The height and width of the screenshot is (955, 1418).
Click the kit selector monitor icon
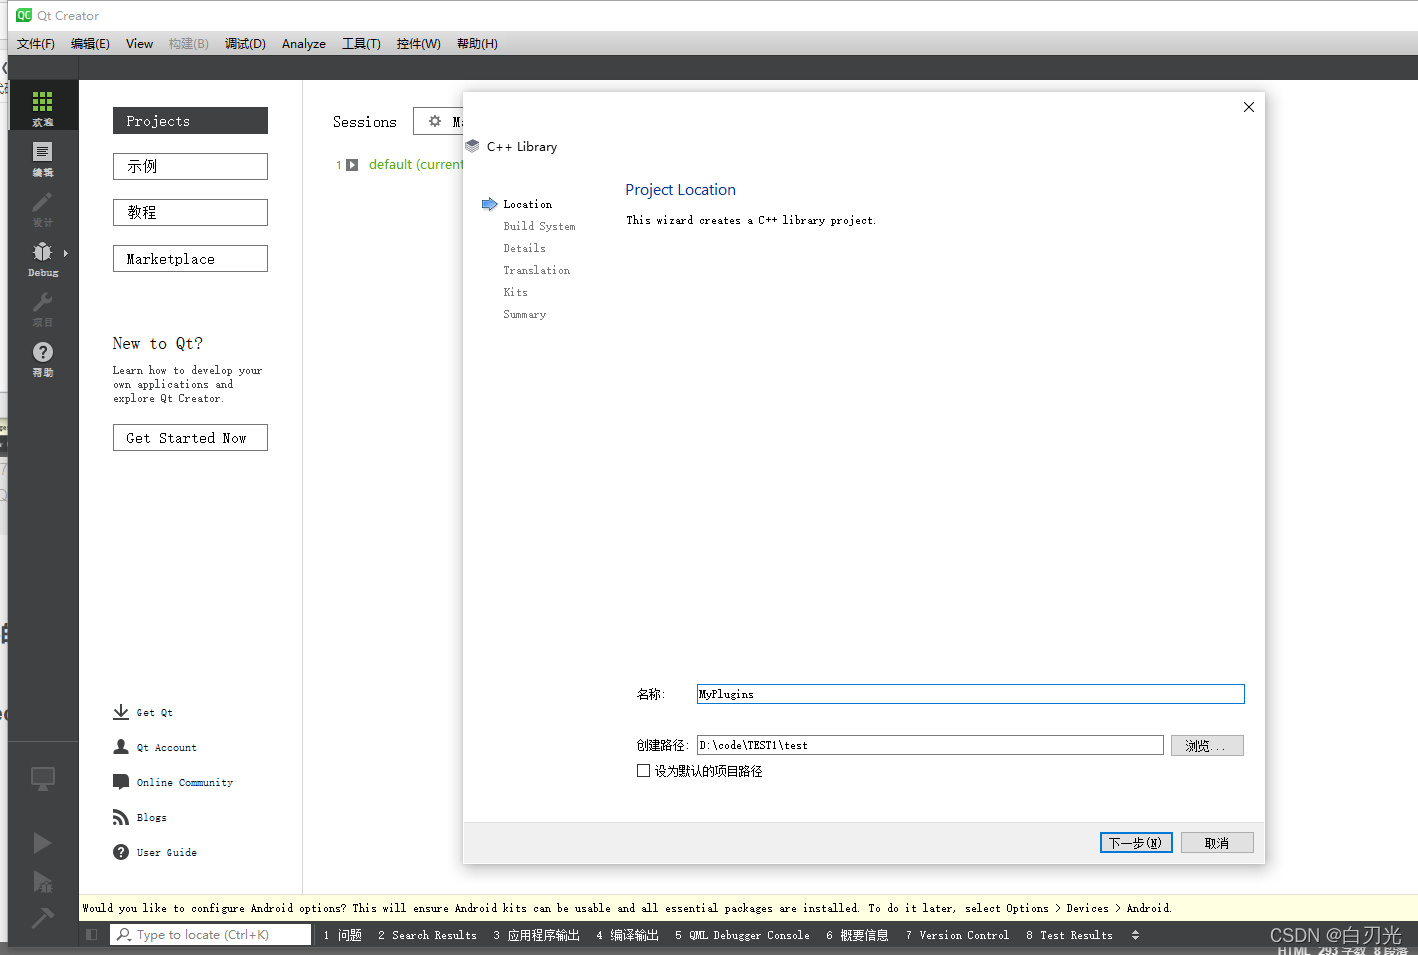[43, 779]
